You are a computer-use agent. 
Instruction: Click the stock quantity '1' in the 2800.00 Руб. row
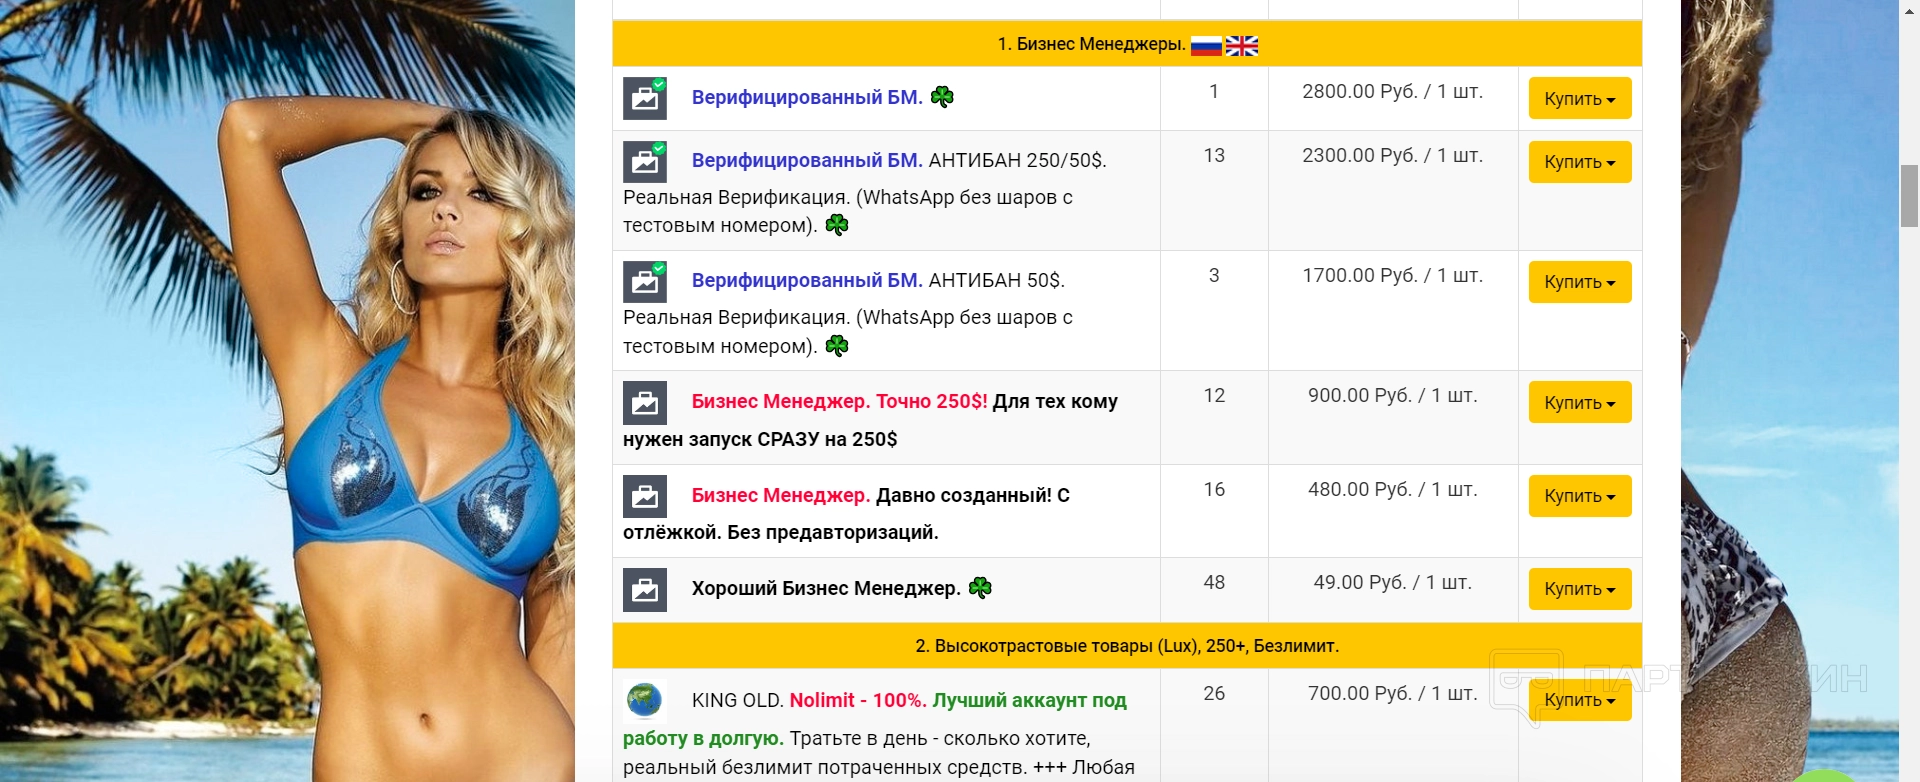[x=1214, y=92]
